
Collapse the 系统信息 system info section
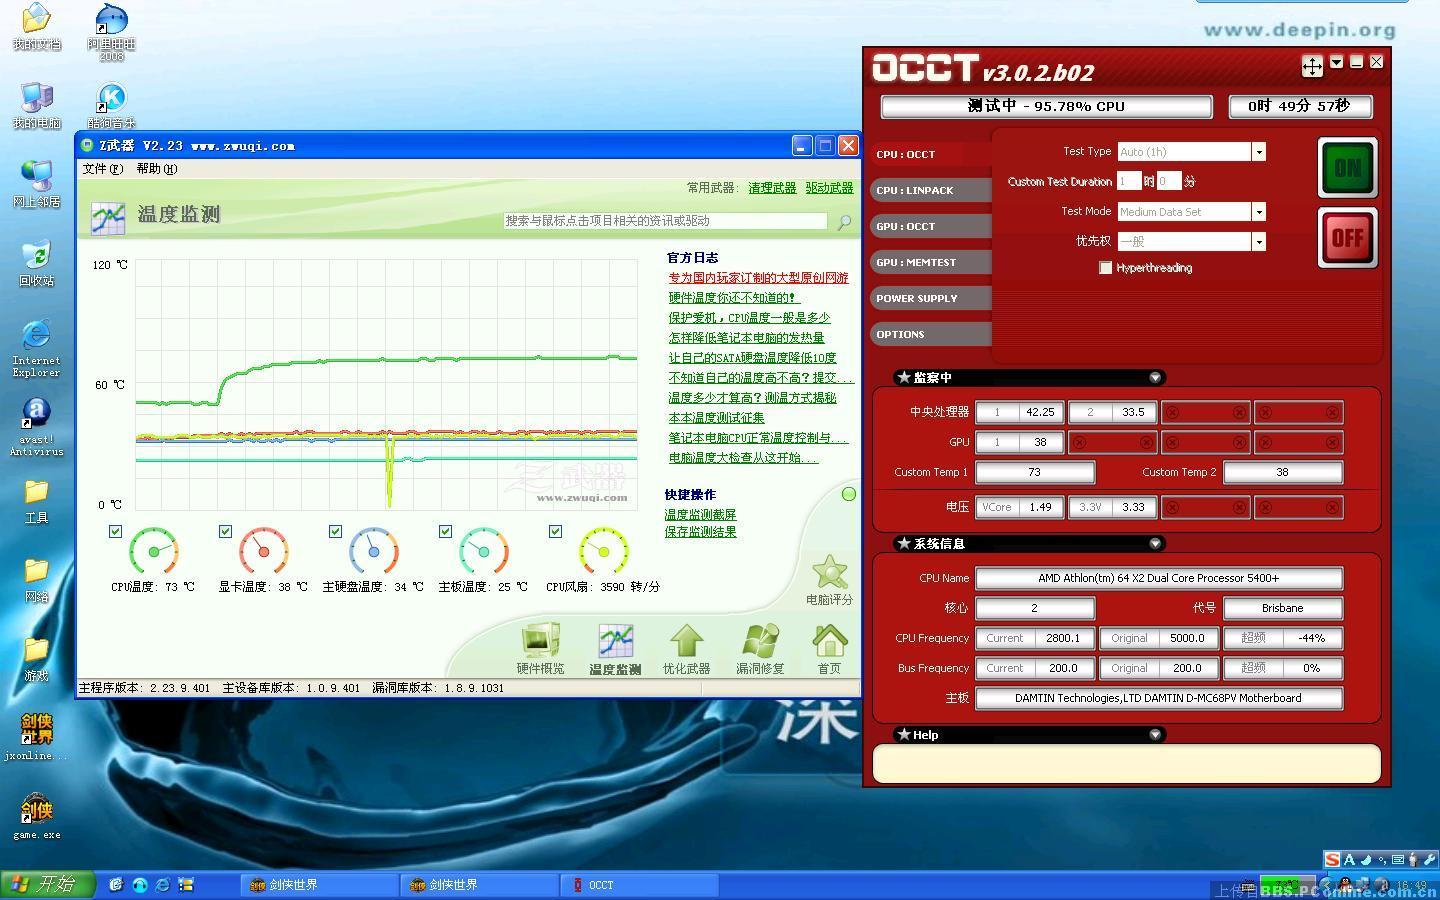pos(1155,544)
